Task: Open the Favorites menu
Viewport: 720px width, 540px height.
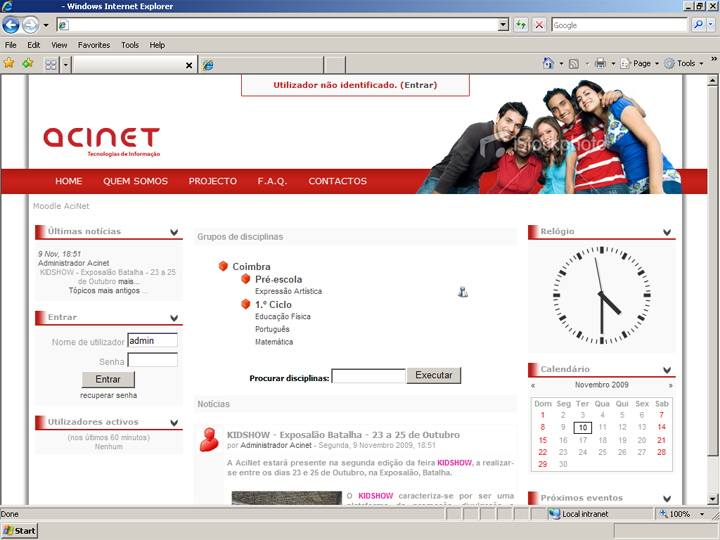Action: click(x=94, y=45)
